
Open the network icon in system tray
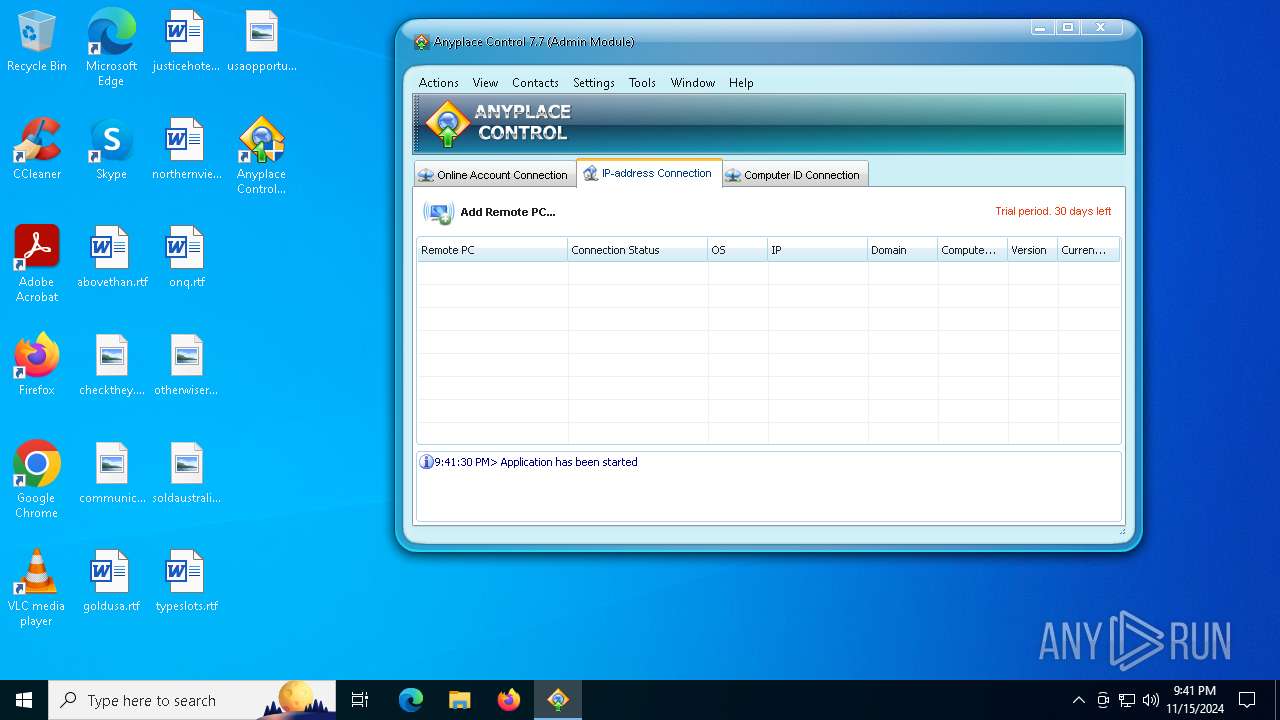click(1127, 700)
